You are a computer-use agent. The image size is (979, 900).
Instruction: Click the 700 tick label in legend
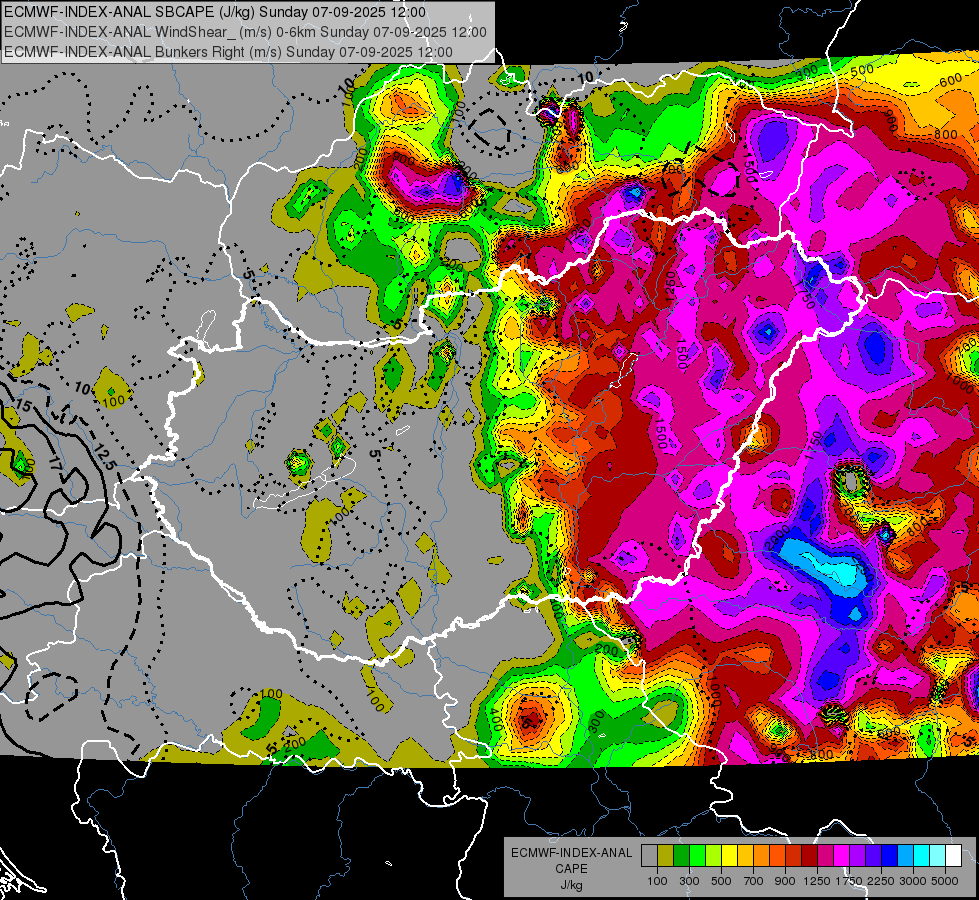[754, 881]
